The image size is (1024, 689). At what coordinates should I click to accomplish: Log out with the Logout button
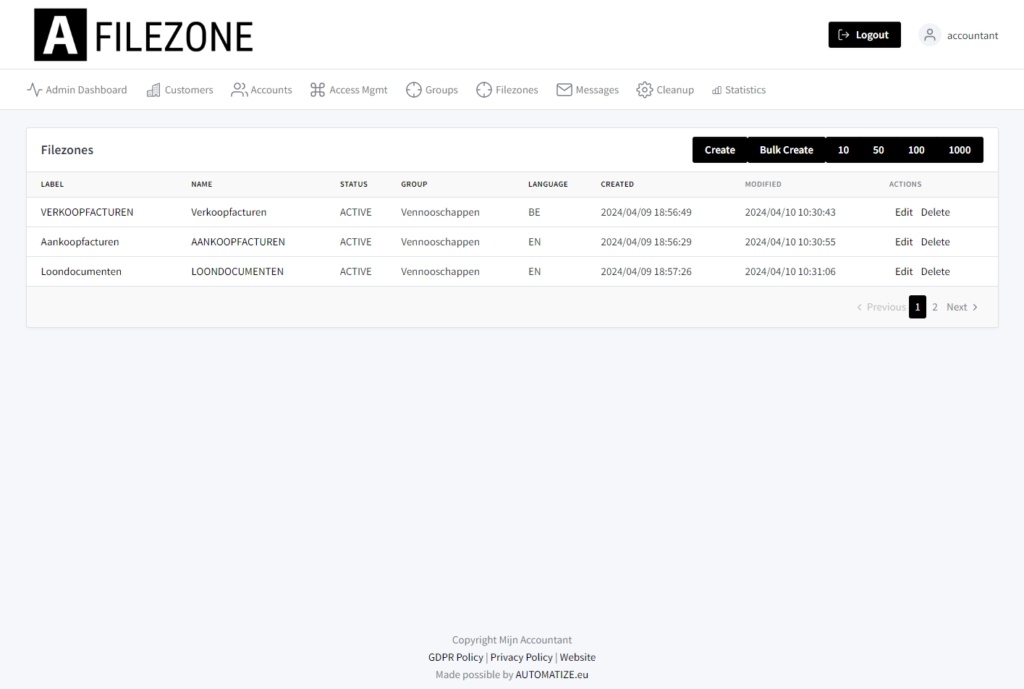point(865,35)
